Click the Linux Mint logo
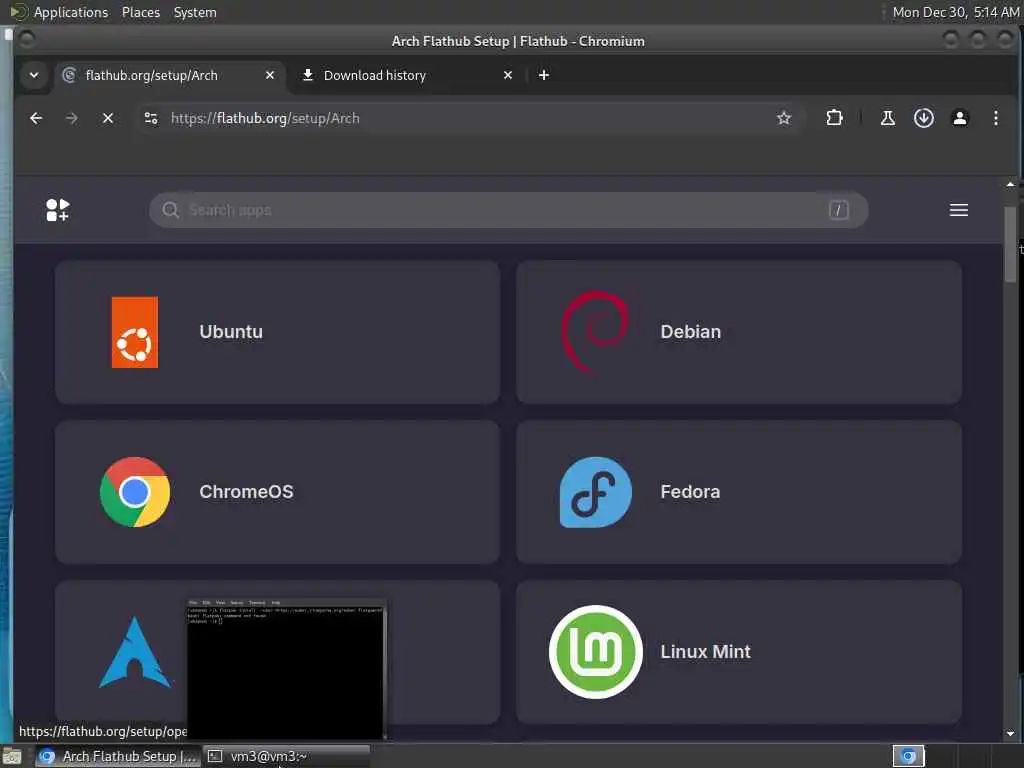The image size is (1024, 768). point(596,652)
